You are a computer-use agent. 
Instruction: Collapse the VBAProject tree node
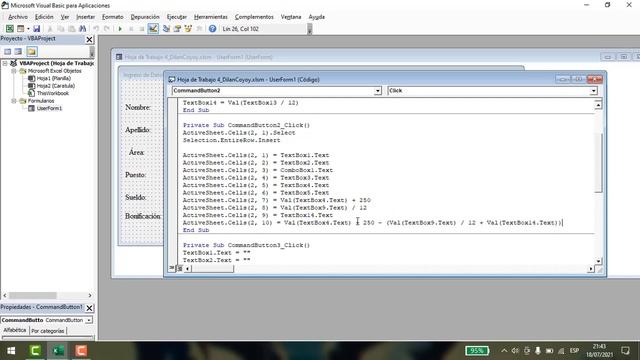point(5,63)
